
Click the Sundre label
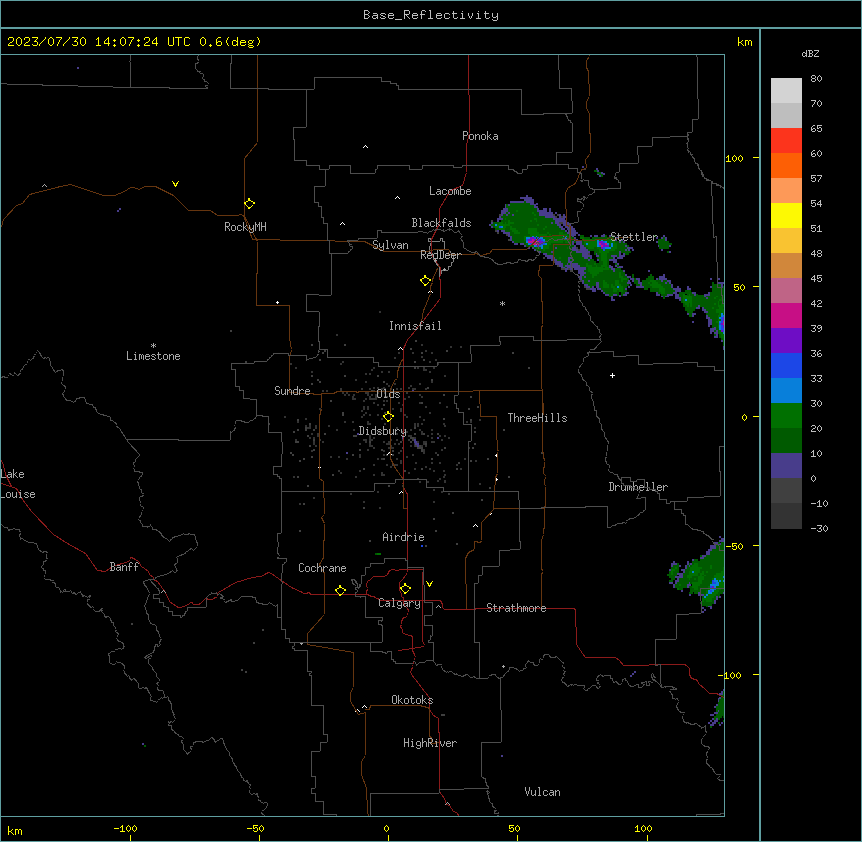pyautogui.click(x=292, y=391)
